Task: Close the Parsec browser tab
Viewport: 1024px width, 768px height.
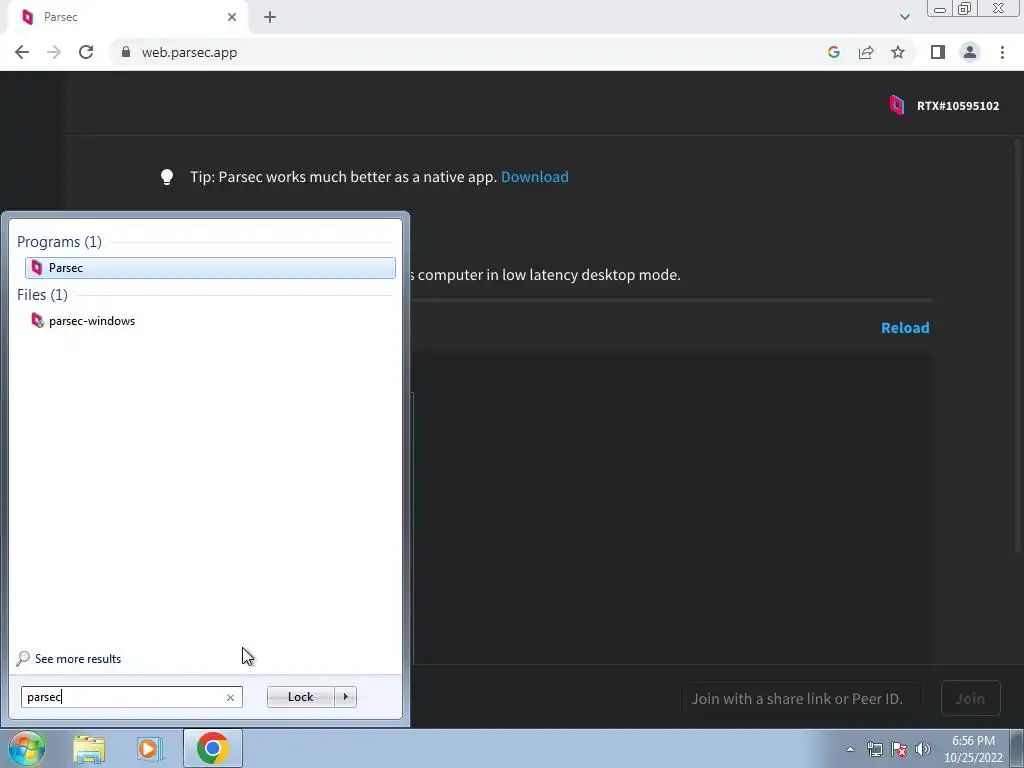Action: pos(232,17)
